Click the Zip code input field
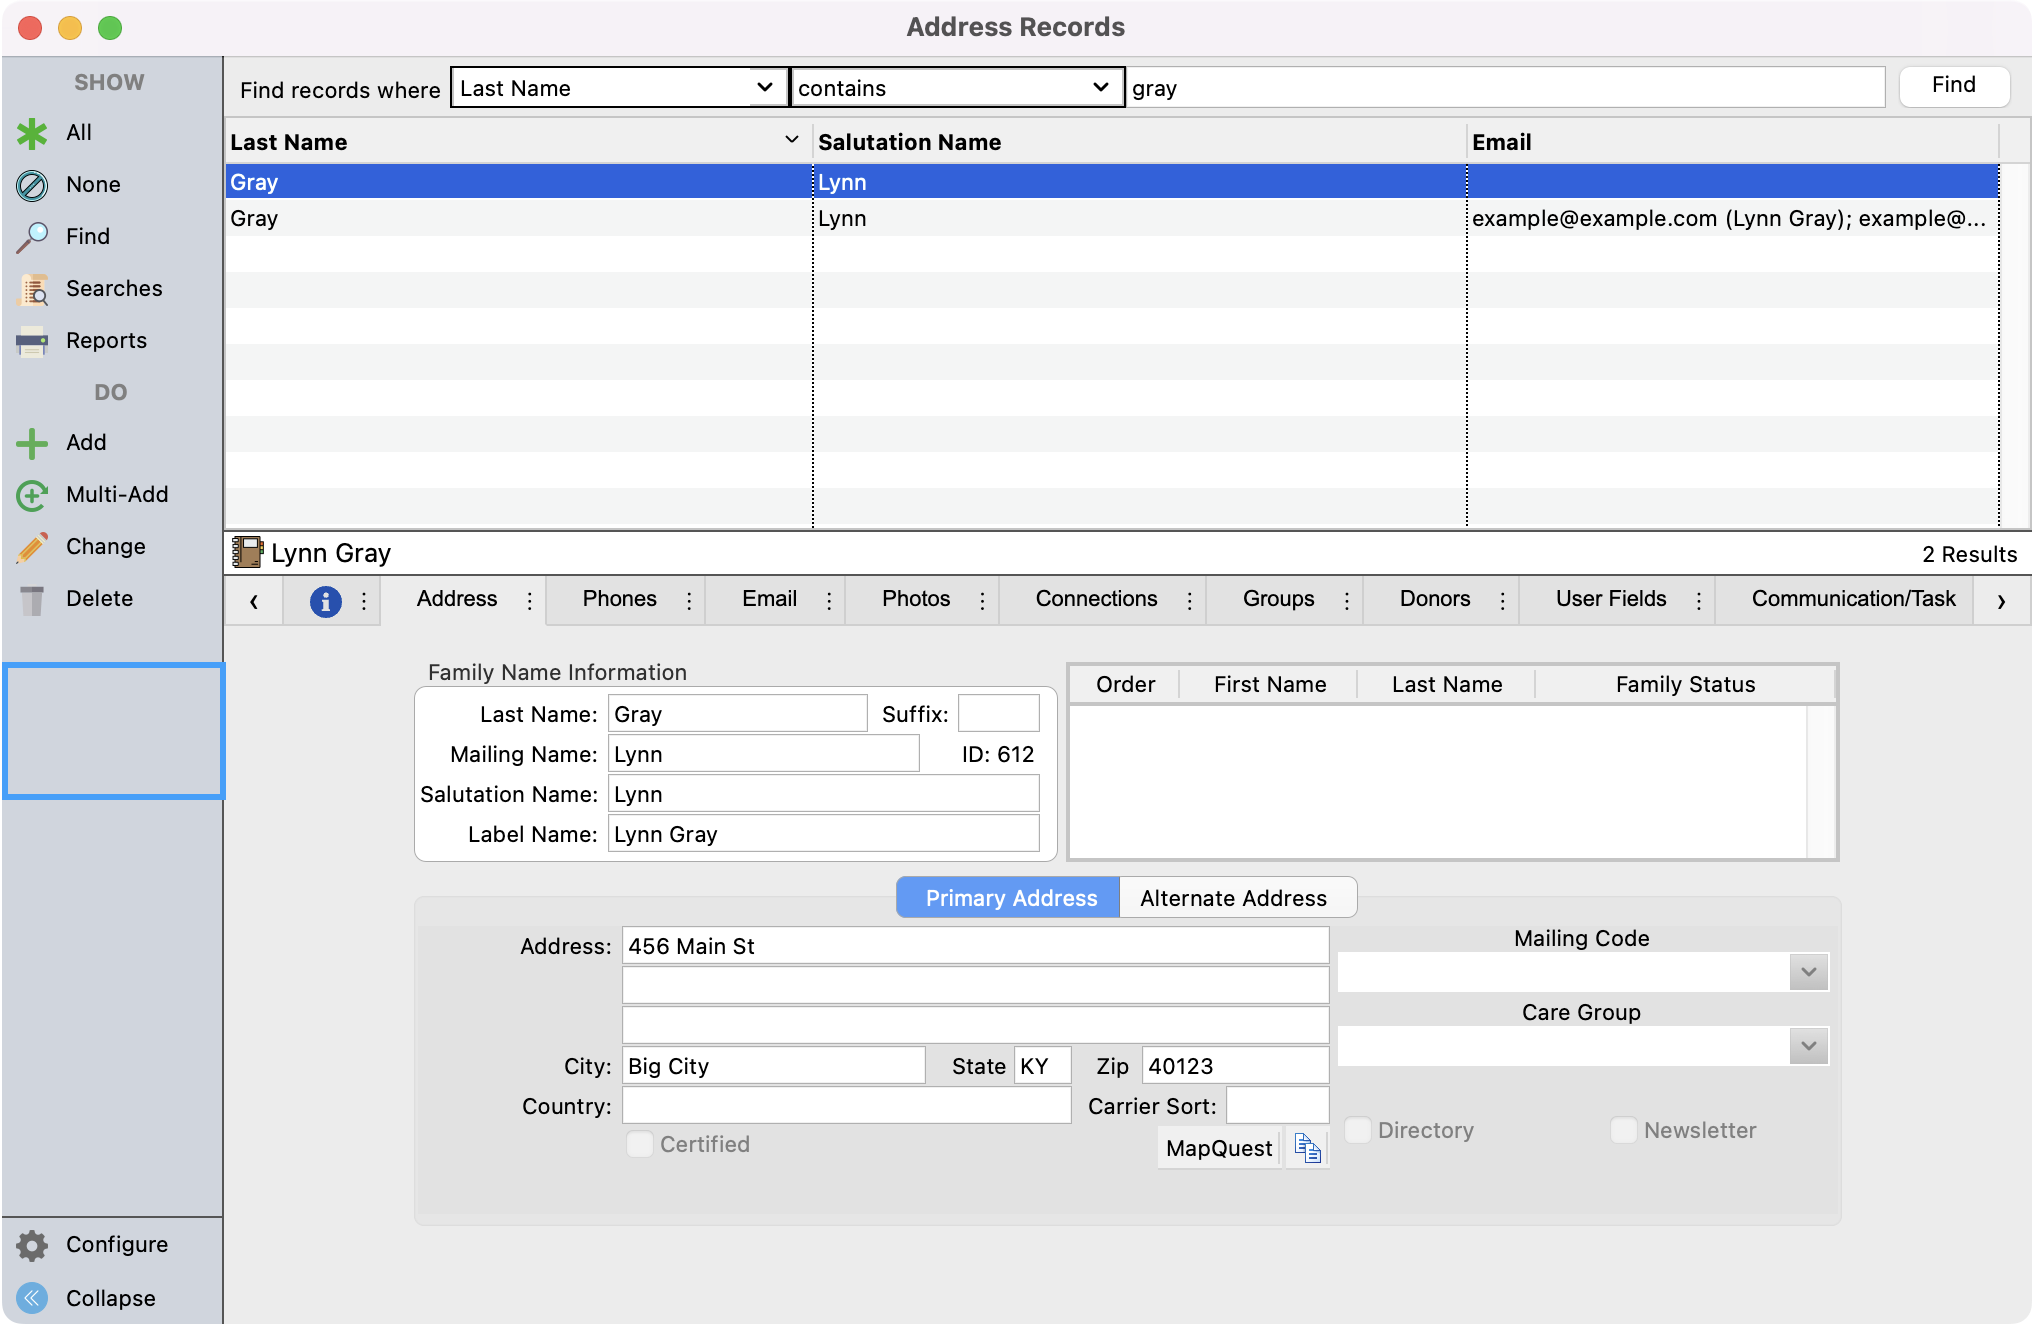The width and height of the screenshot is (2032, 1324). 1234,1066
